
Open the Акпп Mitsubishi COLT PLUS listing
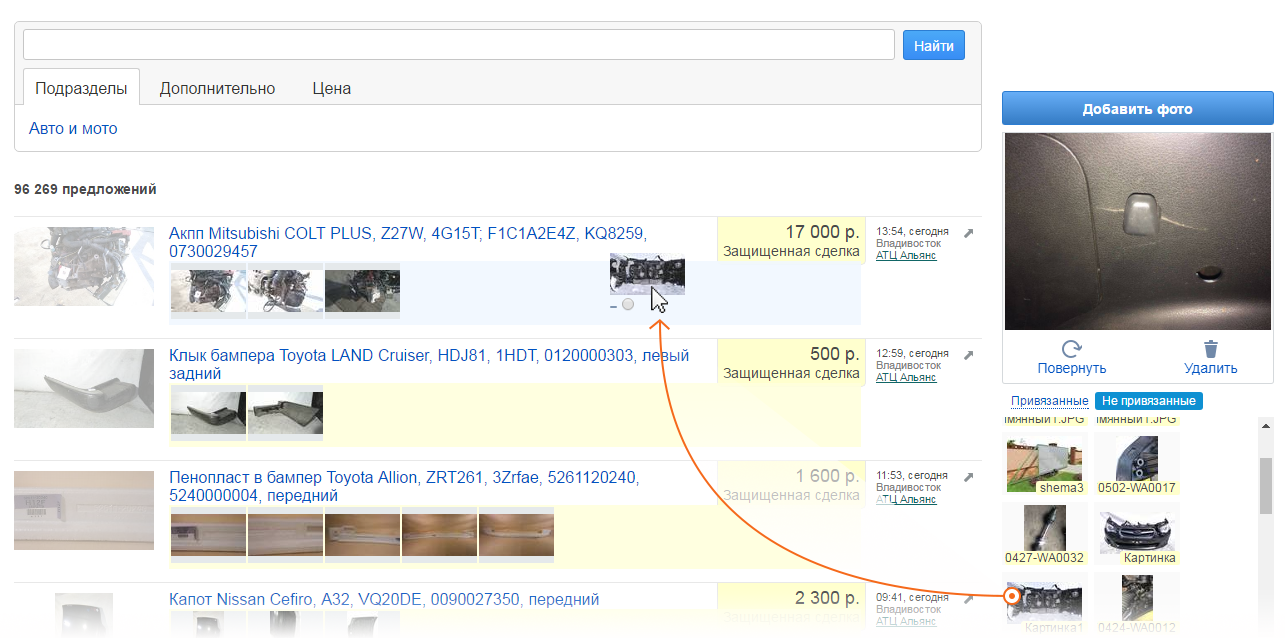[408, 242]
